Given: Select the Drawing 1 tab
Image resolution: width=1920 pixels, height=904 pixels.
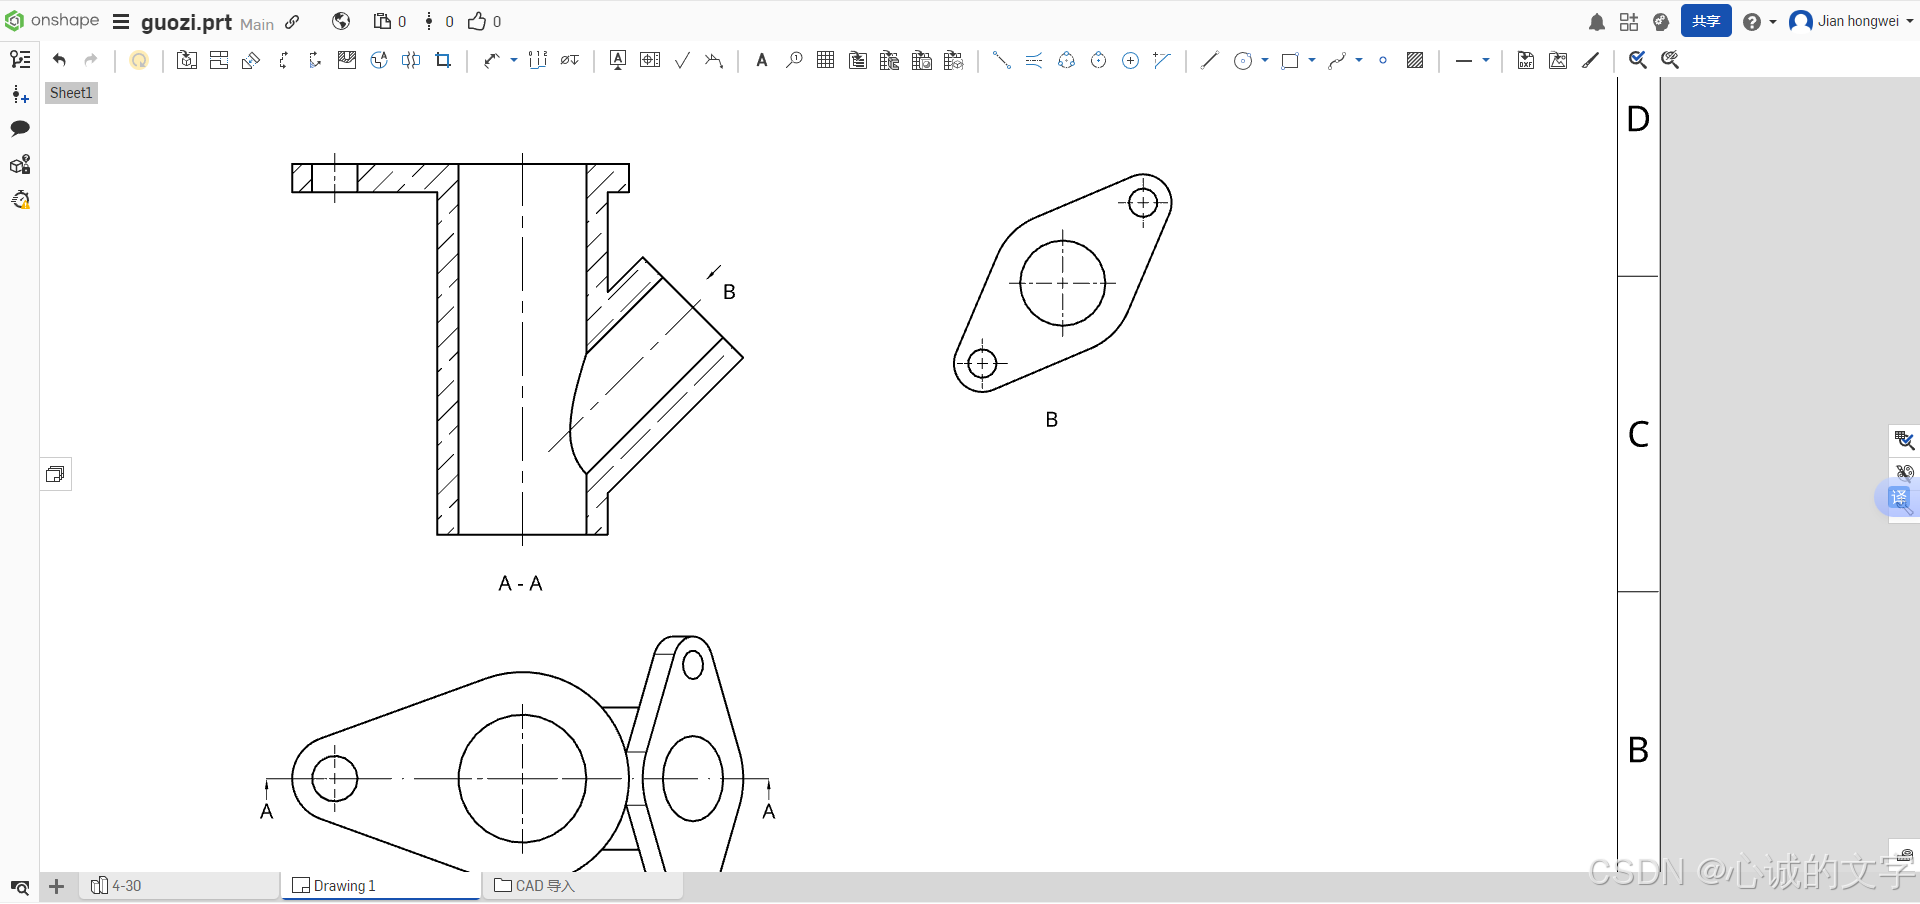Looking at the screenshot, I should (x=381, y=886).
